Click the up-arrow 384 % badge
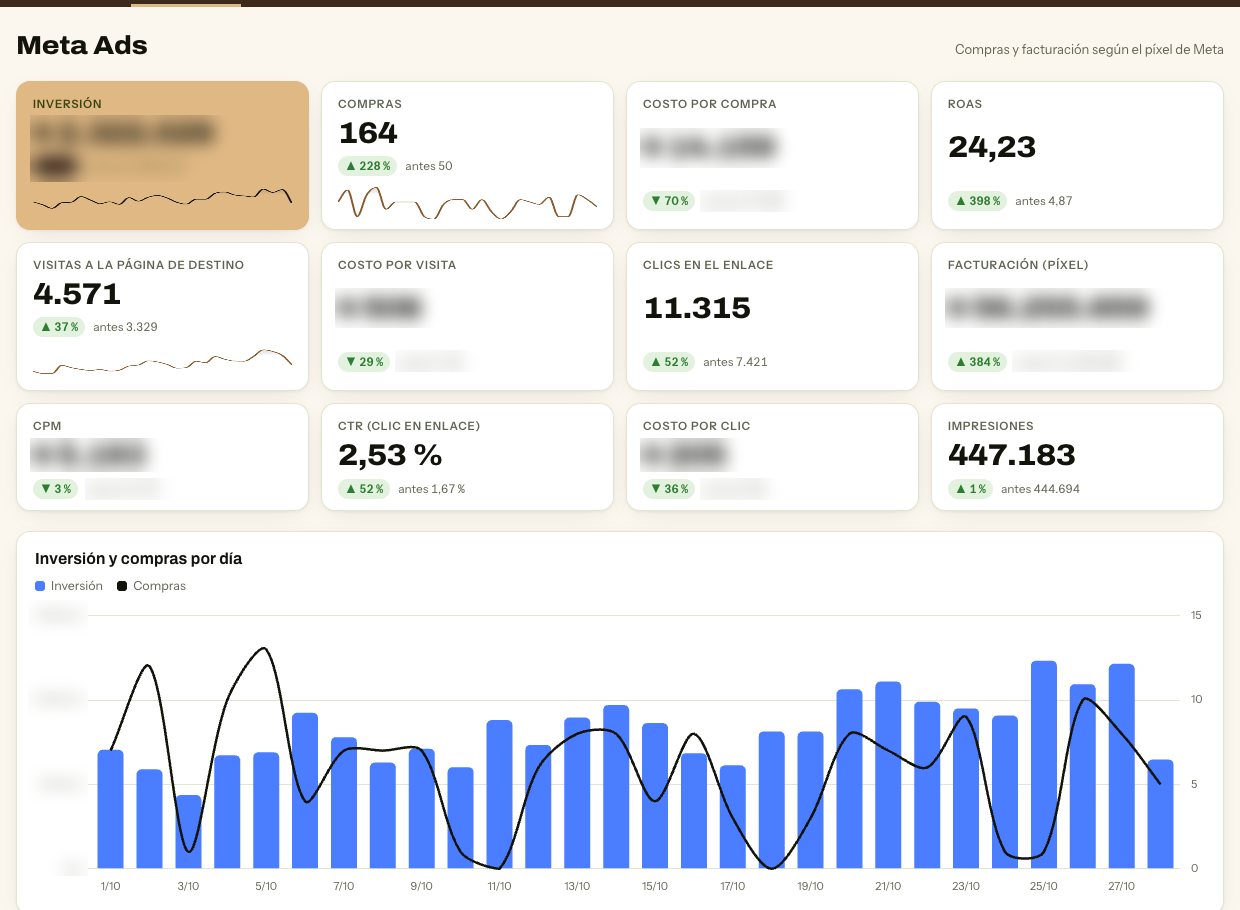This screenshot has width=1240, height=910. (977, 362)
